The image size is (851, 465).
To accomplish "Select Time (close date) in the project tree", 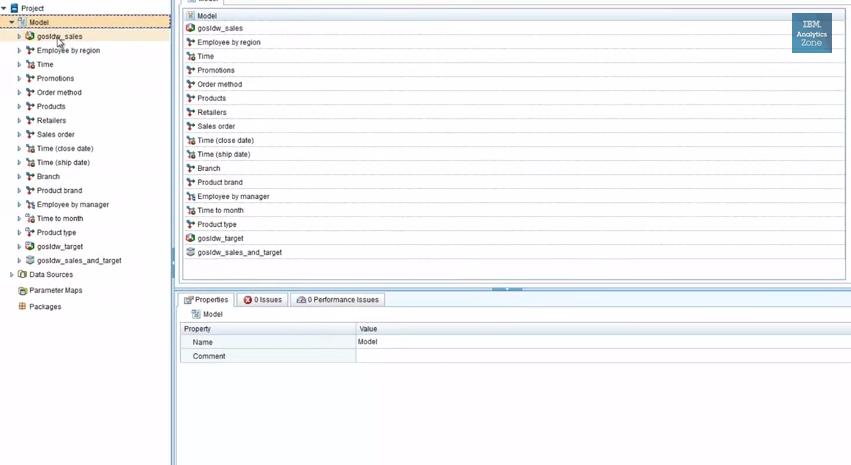I will [x=65, y=148].
